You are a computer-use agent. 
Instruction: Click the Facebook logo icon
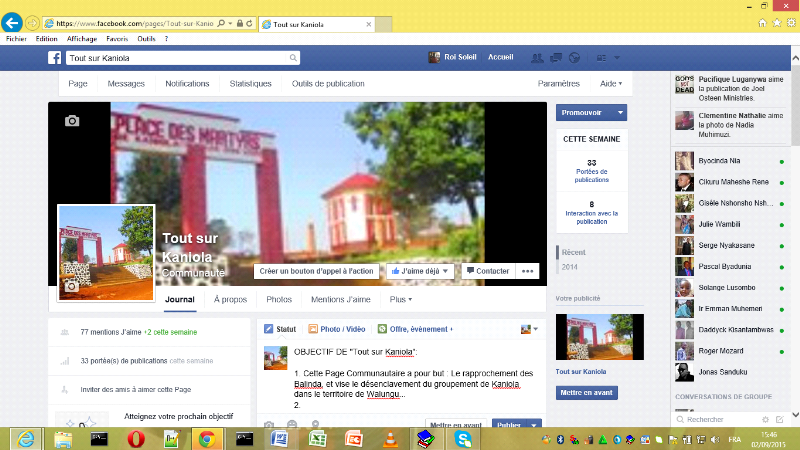[x=55, y=58]
